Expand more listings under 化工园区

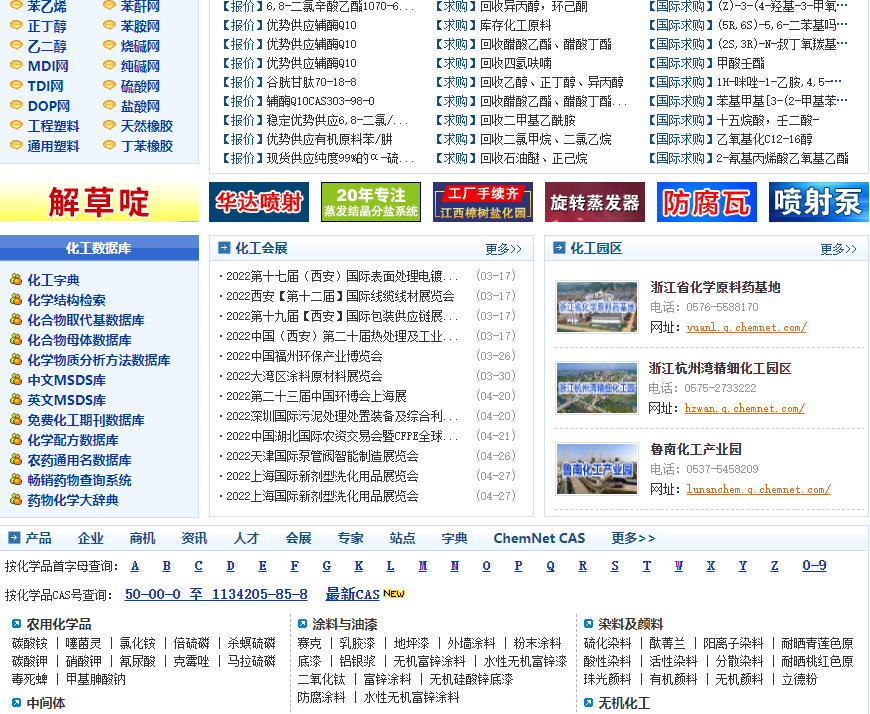838,249
